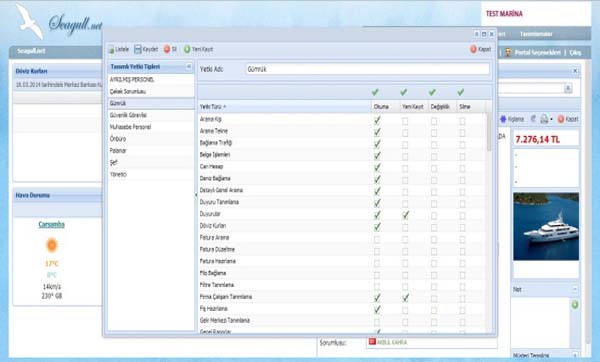Click the Çıkış menu link
The image size is (600, 362).
pyautogui.click(x=575, y=52)
